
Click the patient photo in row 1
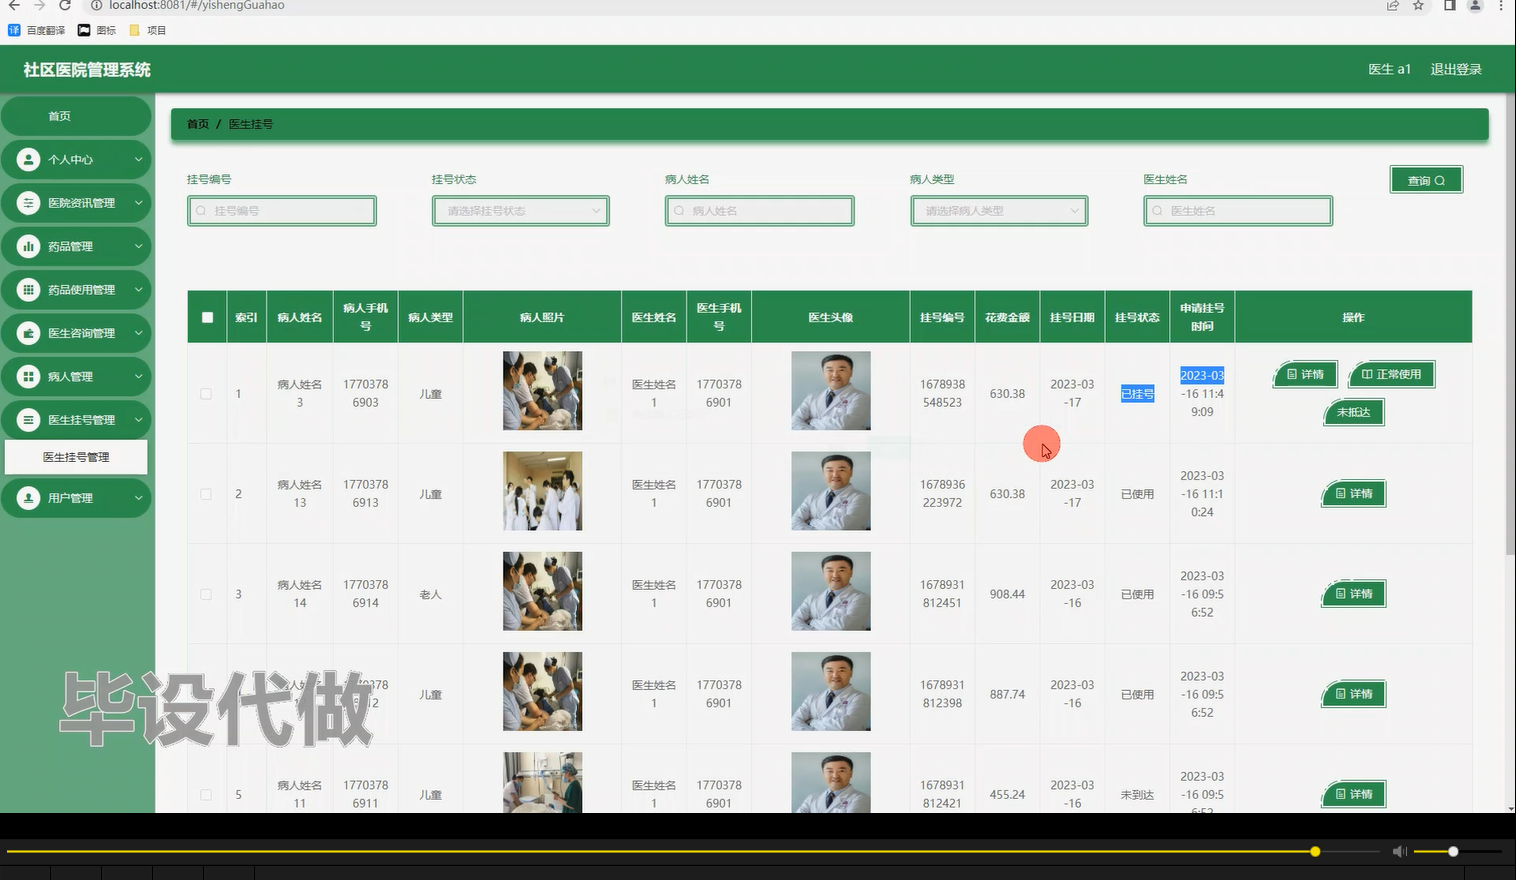click(x=542, y=391)
